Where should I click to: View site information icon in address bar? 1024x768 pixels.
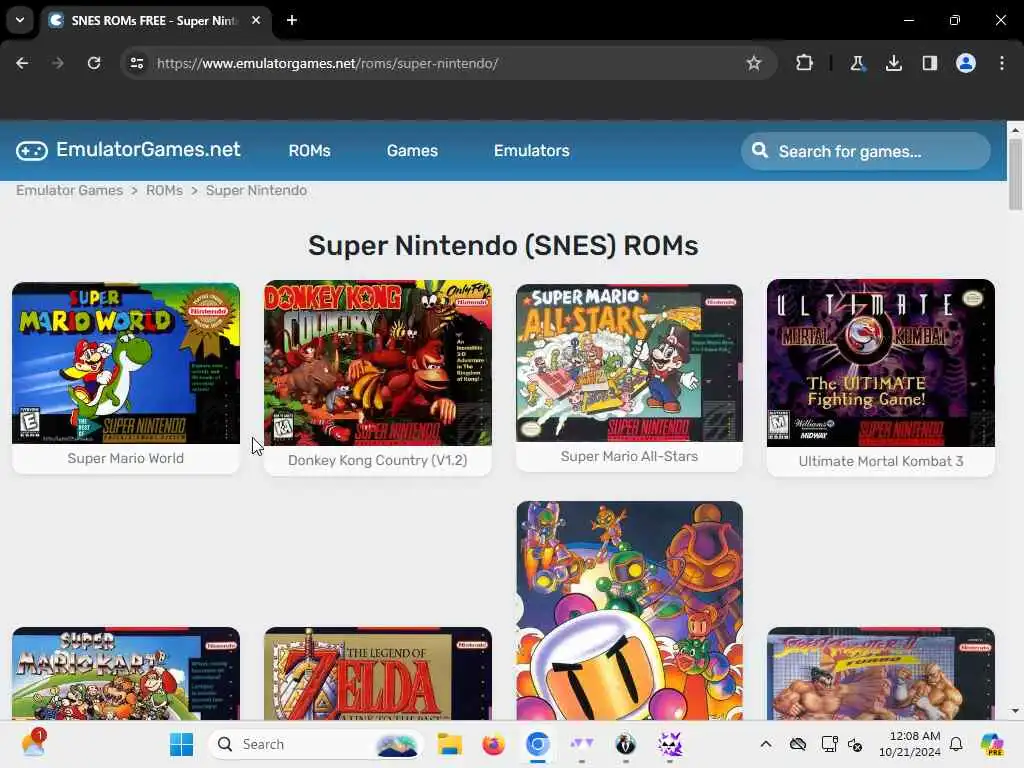click(136, 63)
